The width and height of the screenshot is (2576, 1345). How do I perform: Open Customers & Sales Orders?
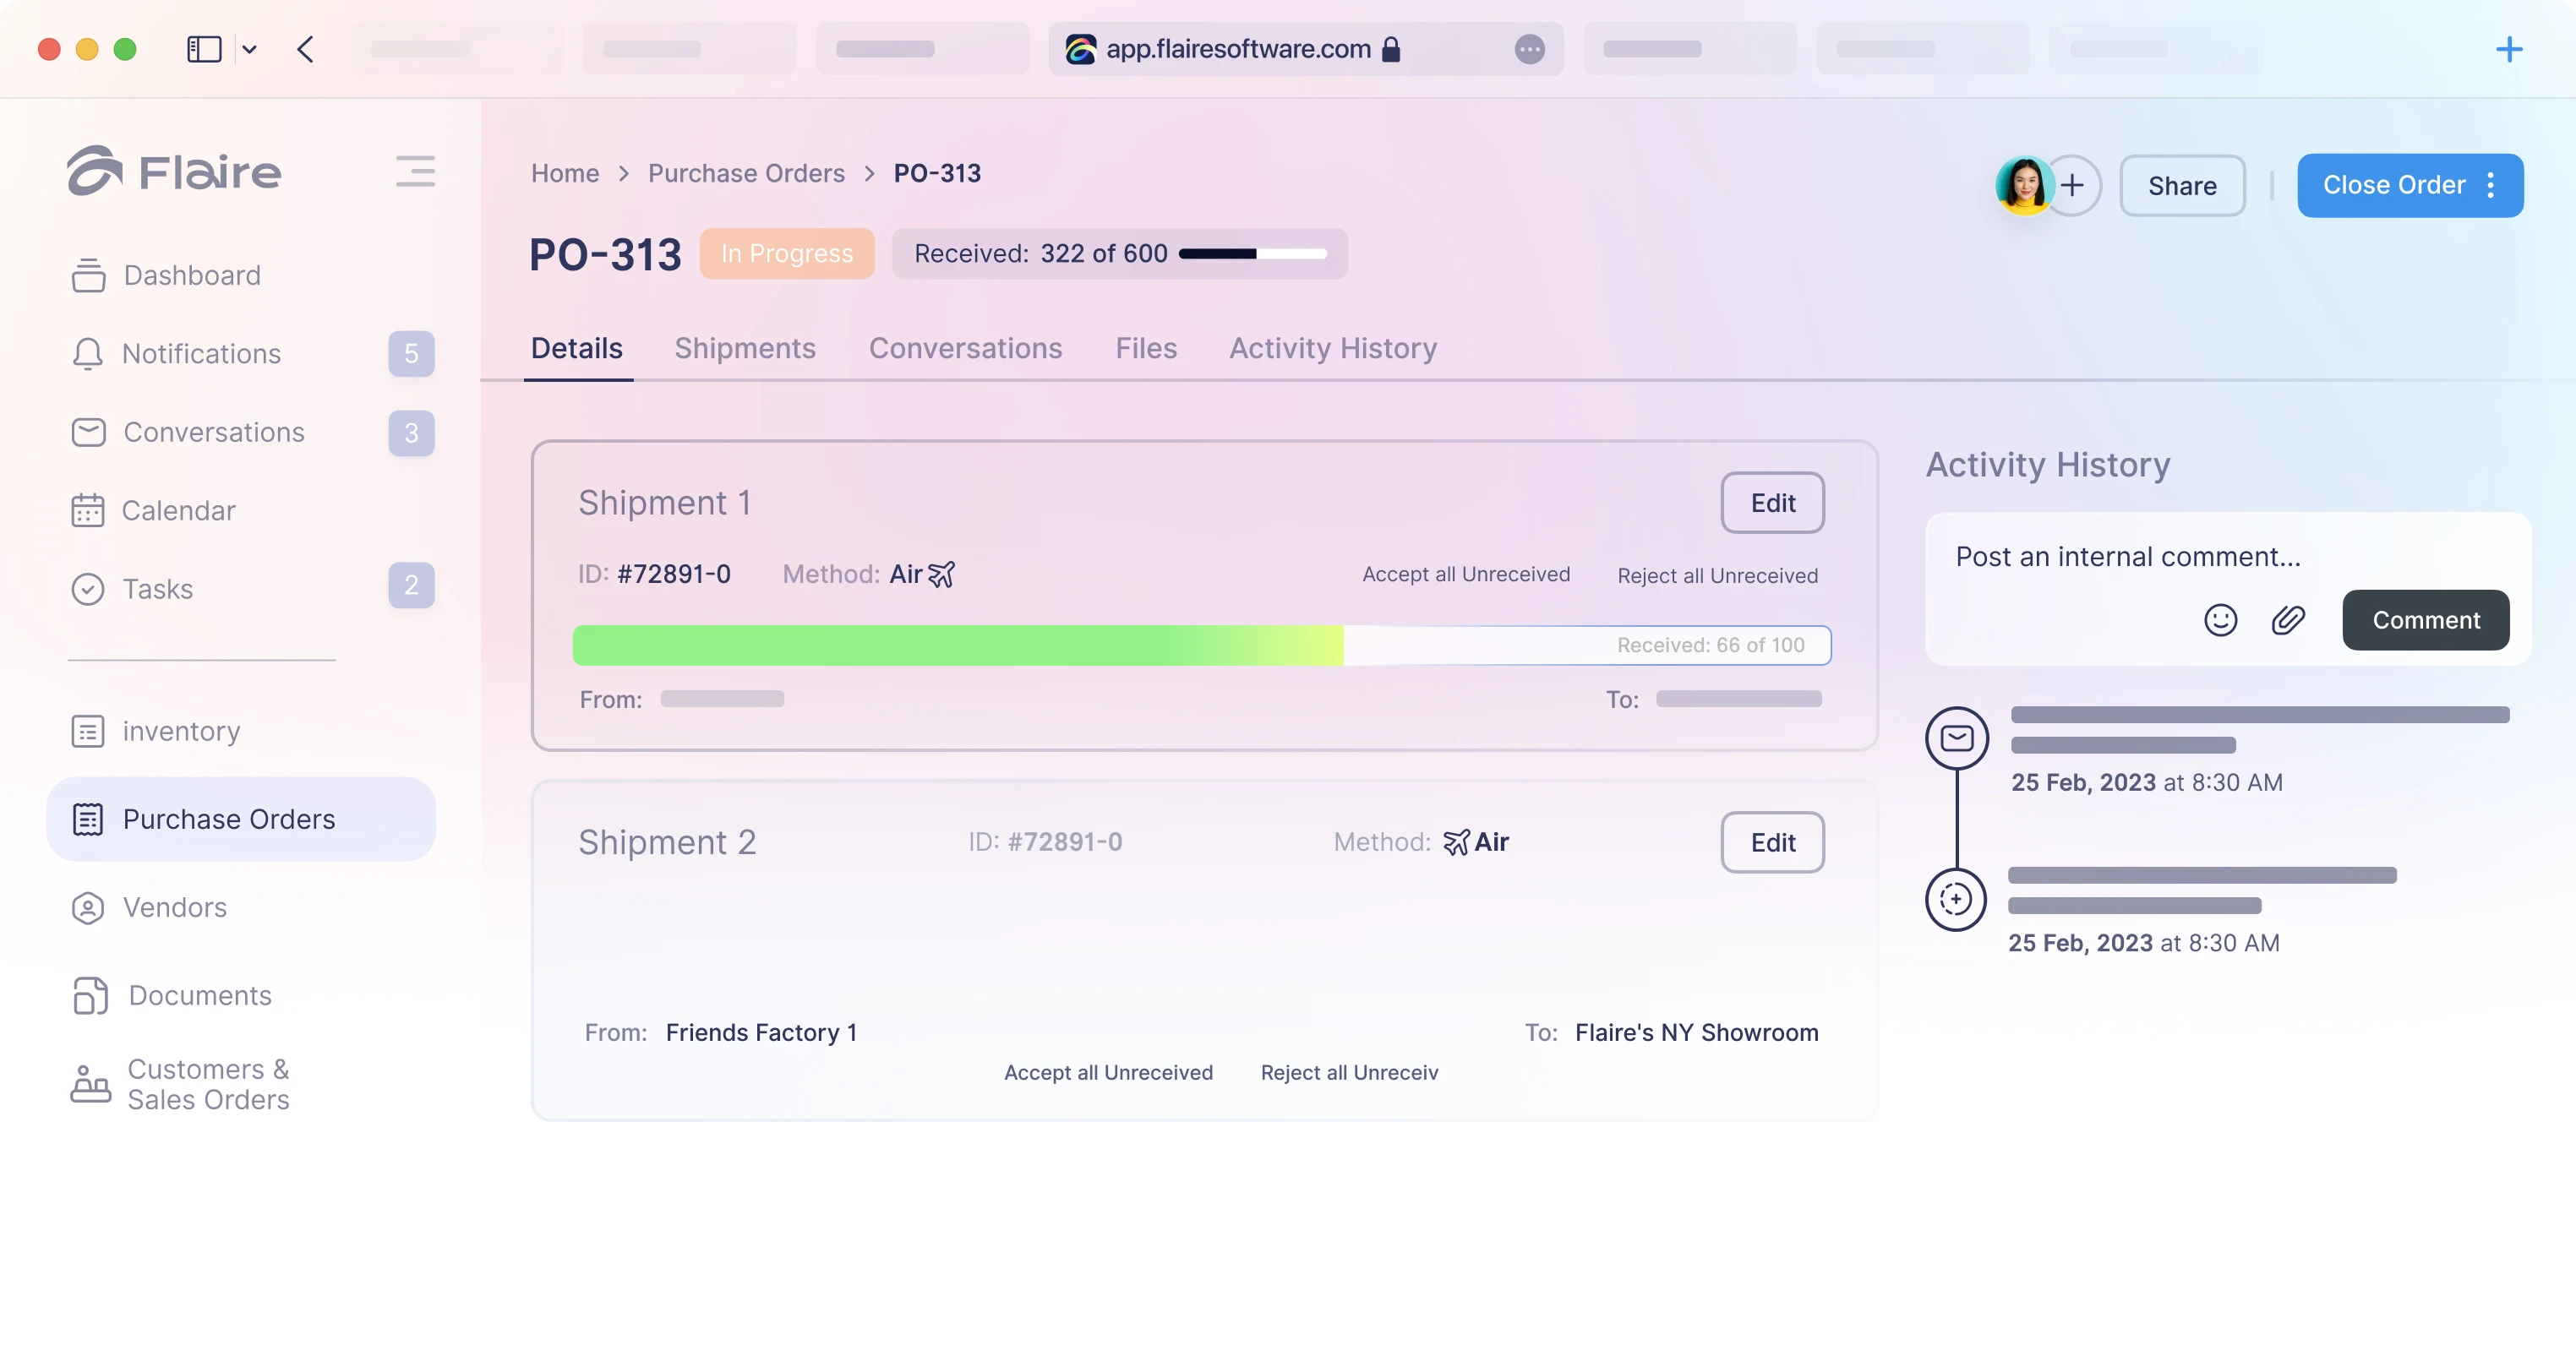(208, 1084)
